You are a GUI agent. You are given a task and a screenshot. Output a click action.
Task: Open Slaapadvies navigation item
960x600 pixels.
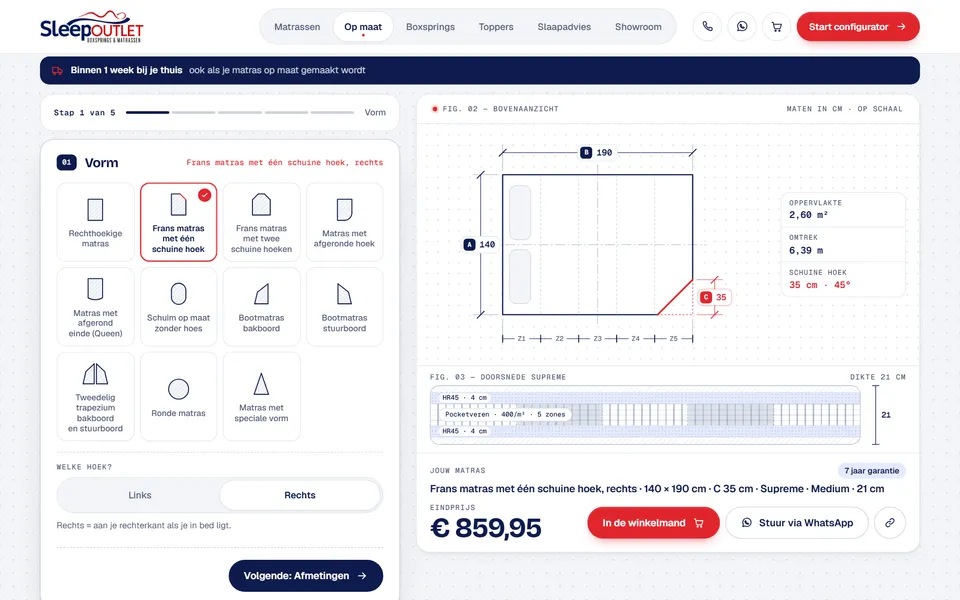(564, 27)
